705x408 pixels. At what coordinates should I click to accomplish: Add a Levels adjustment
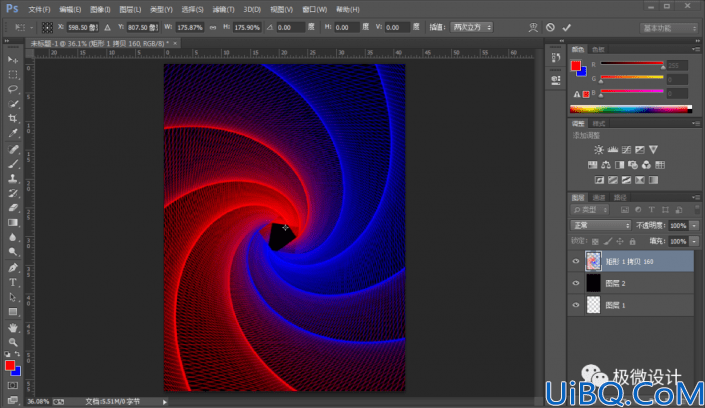613,150
